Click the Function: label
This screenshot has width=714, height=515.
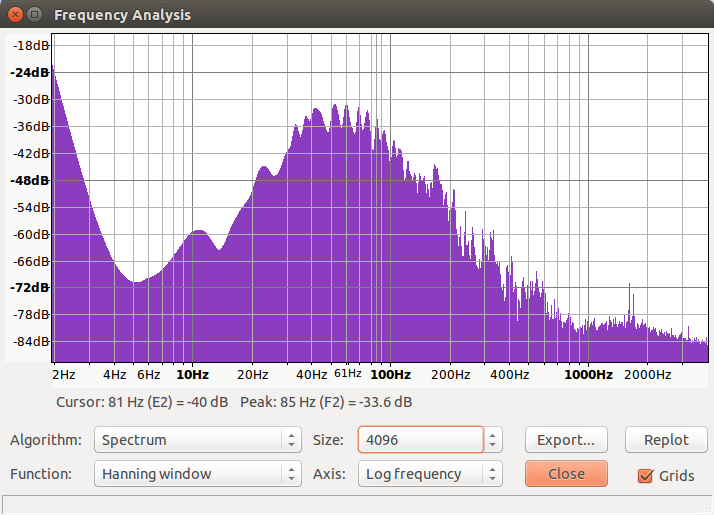(41, 474)
